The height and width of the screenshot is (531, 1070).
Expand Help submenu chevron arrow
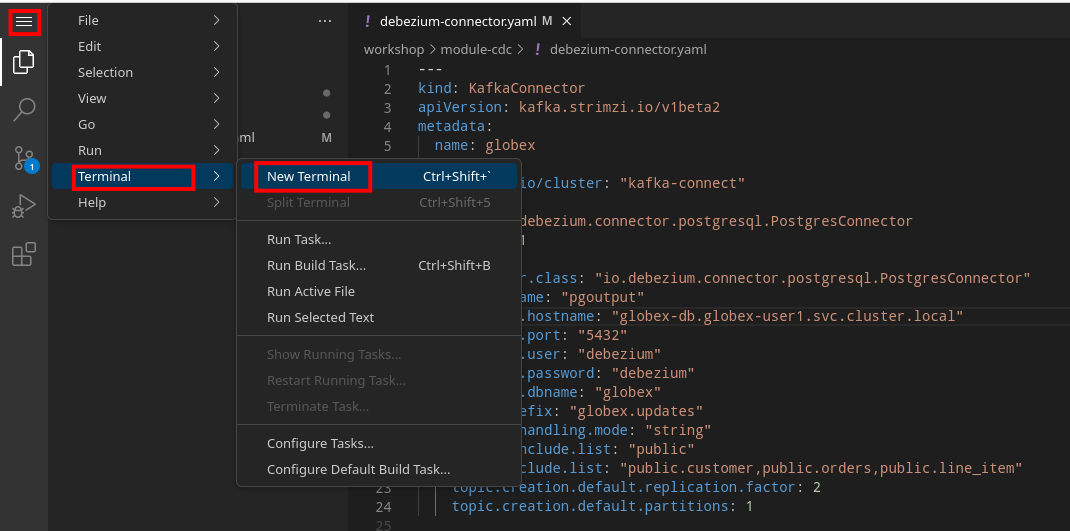pos(216,202)
